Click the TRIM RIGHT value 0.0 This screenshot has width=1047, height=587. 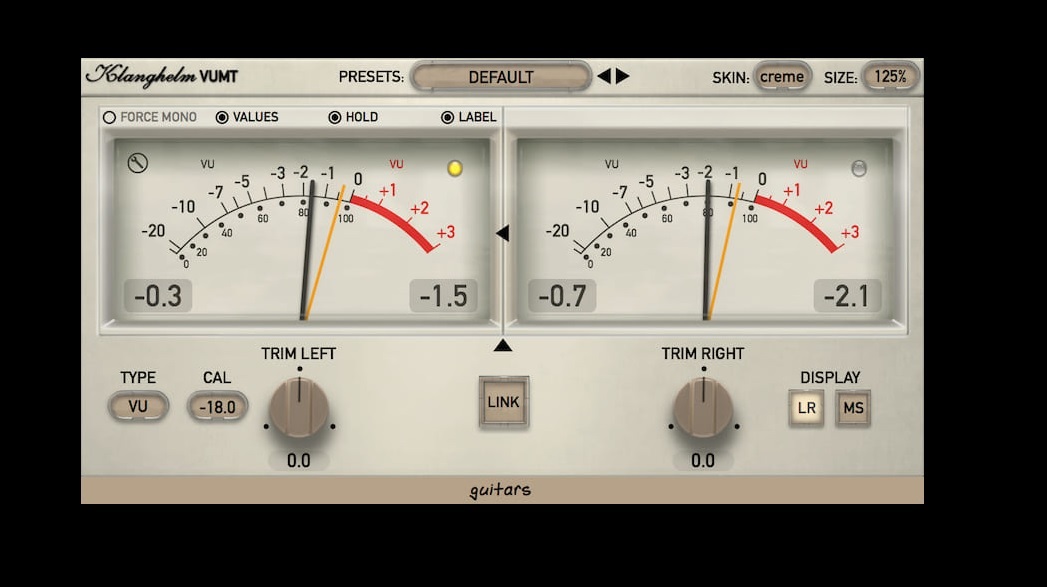[x=702, y=460]
